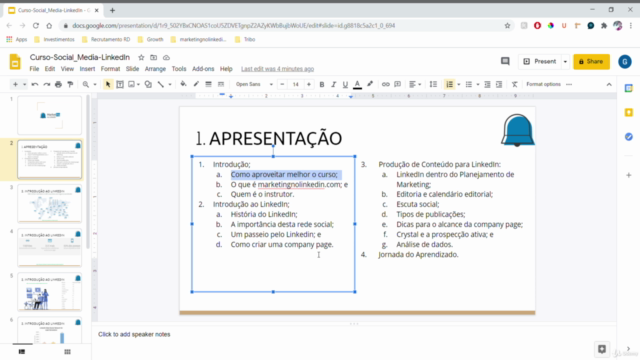Toggle Underline formatting

345,84
